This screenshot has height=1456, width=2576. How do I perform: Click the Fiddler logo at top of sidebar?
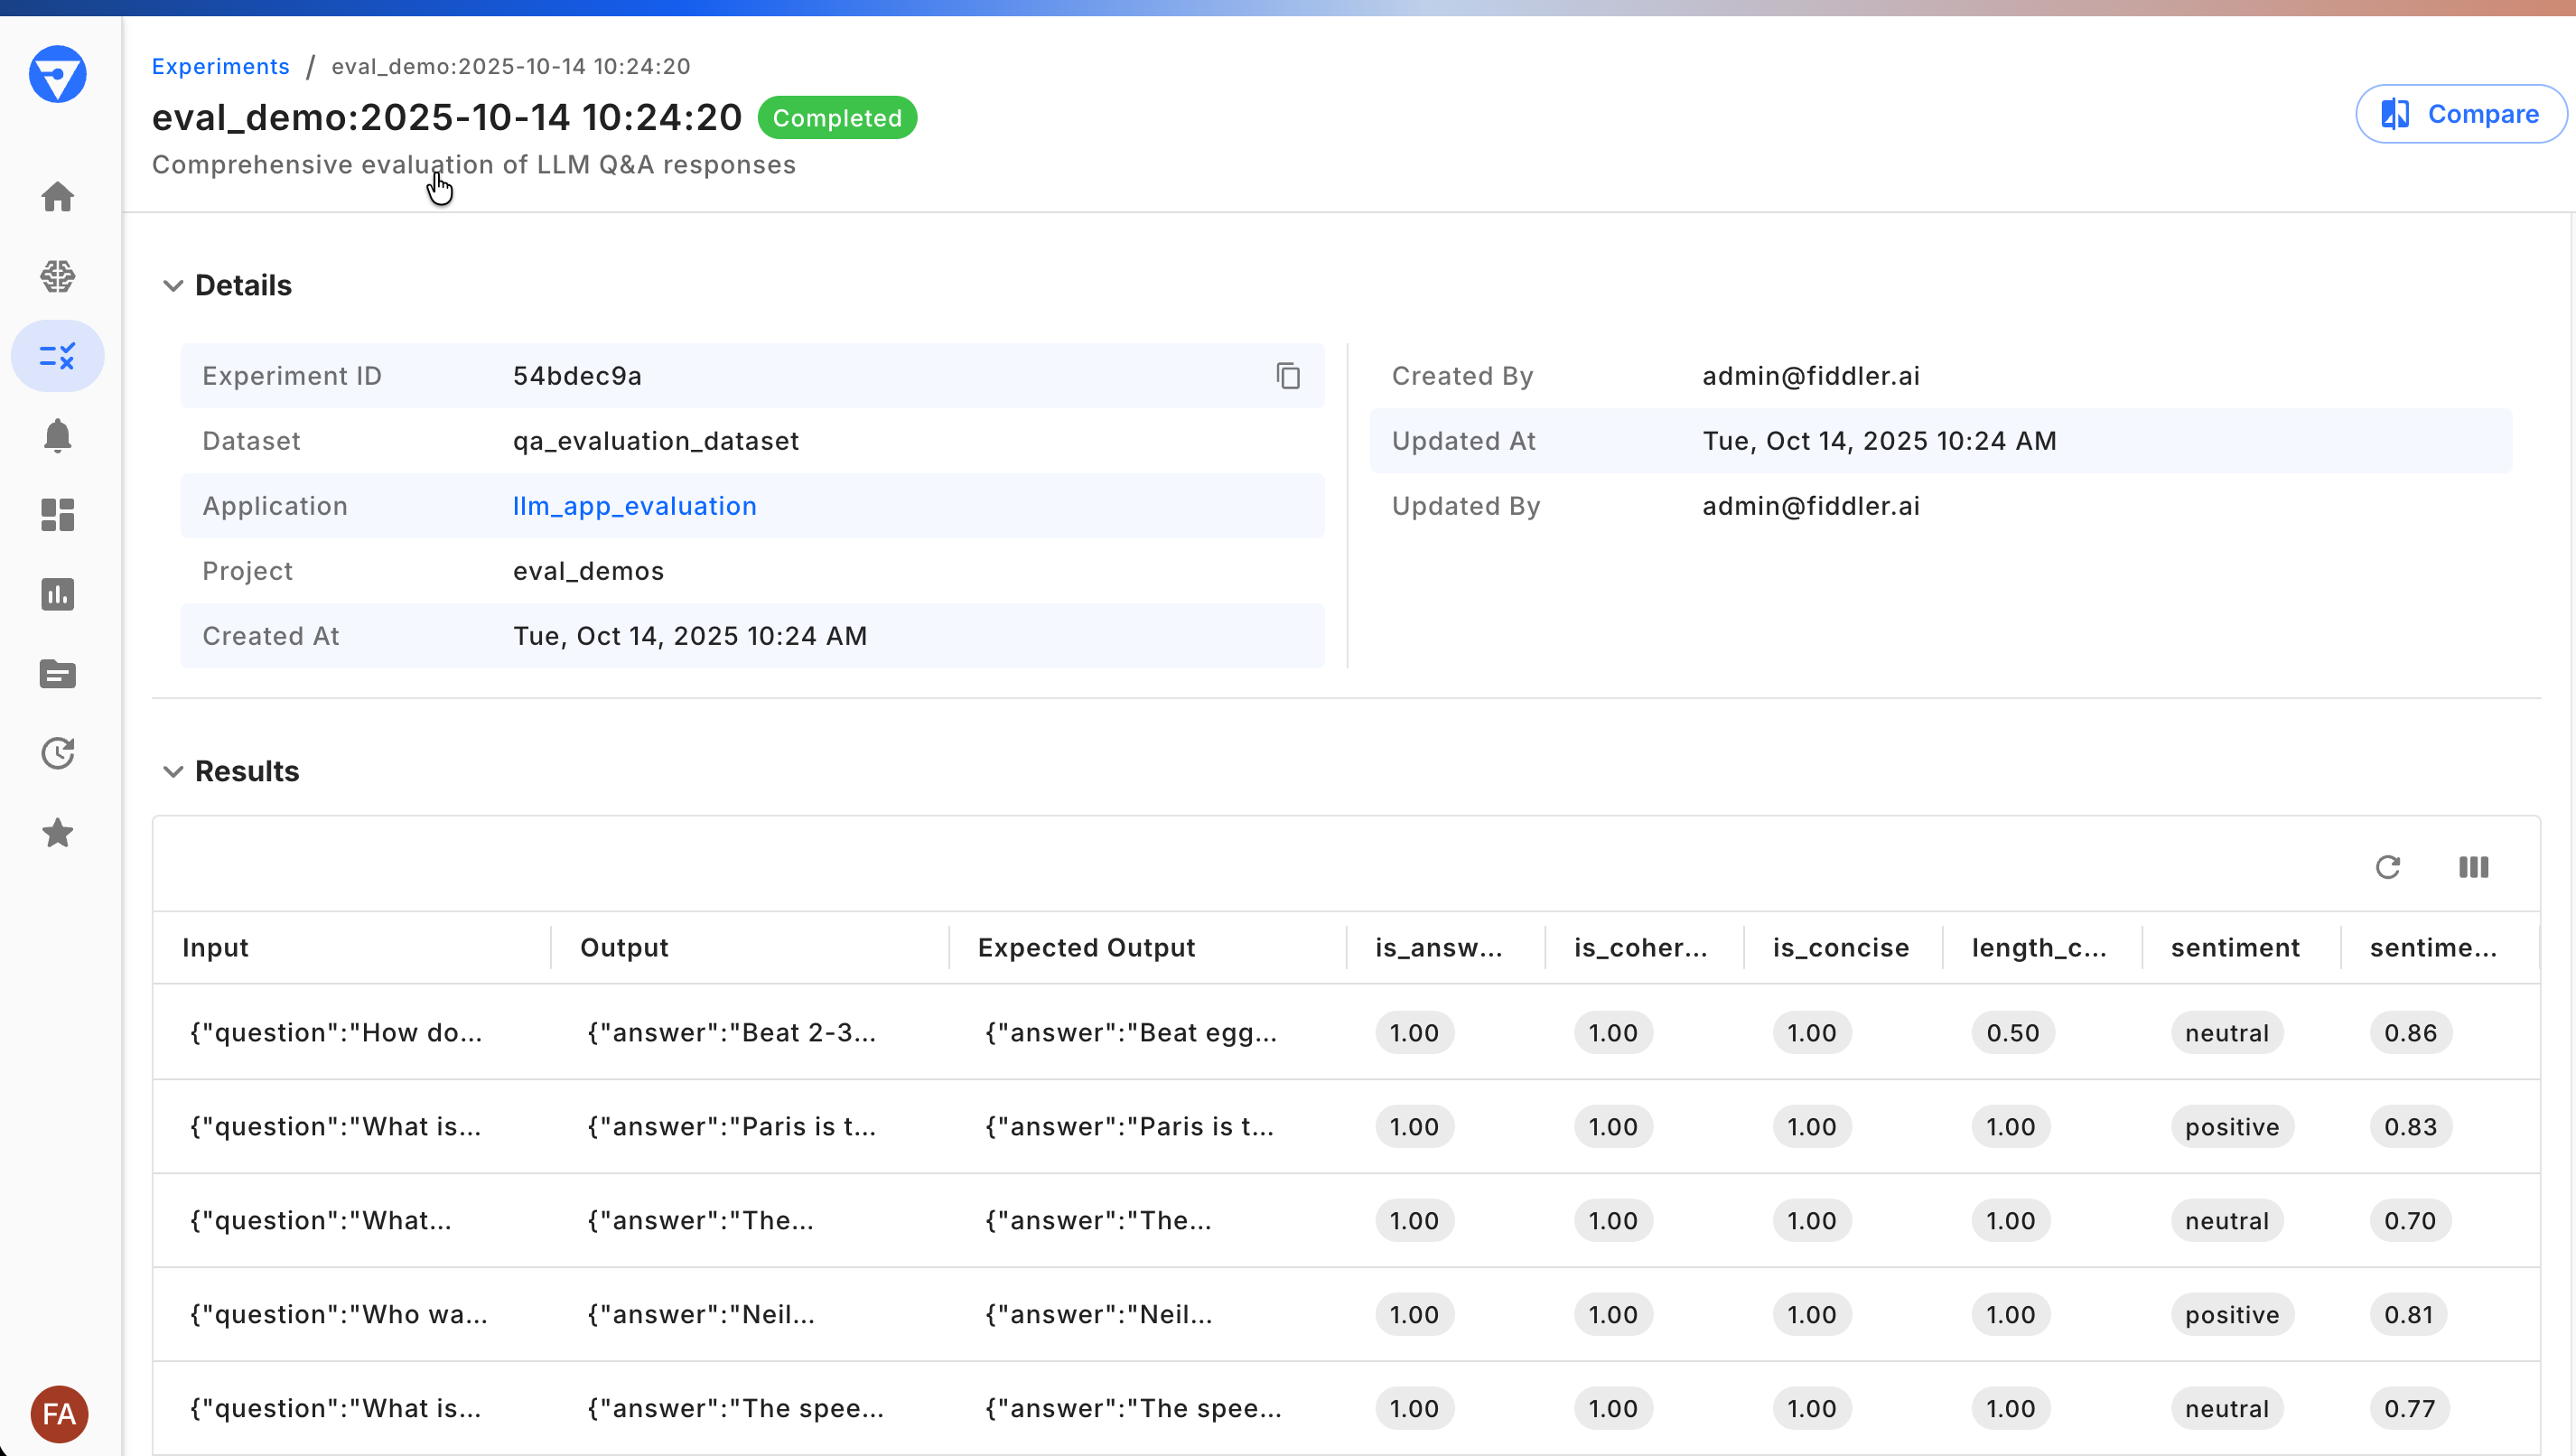click(x=58, y=73)
